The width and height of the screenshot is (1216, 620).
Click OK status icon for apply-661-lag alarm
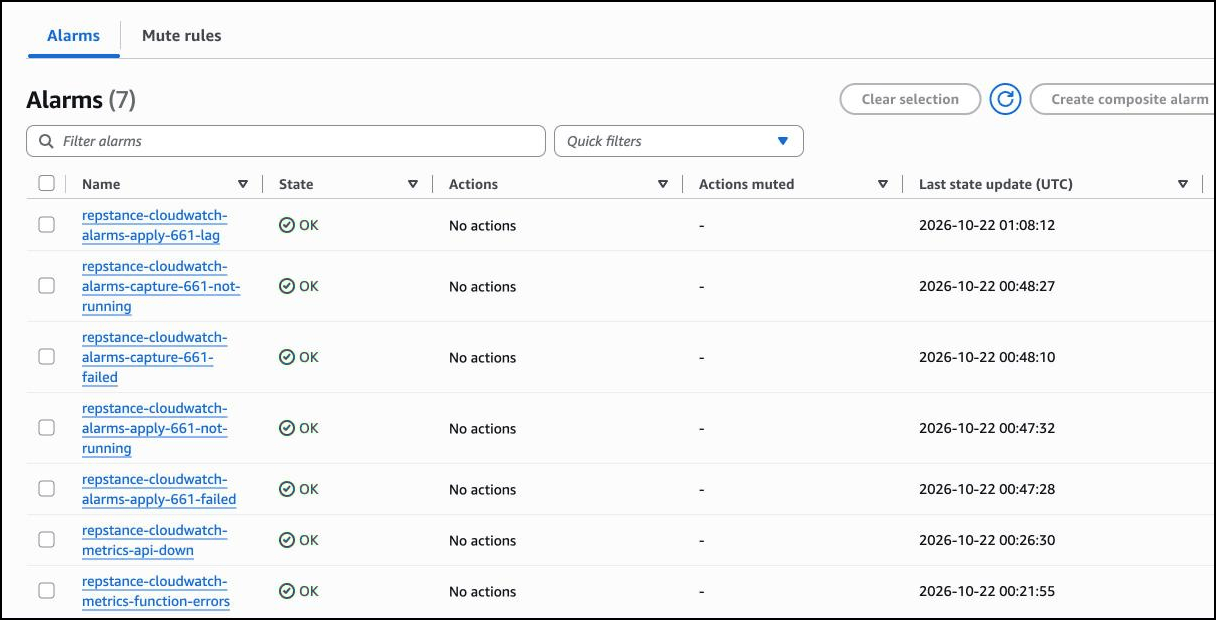[287, 225]
